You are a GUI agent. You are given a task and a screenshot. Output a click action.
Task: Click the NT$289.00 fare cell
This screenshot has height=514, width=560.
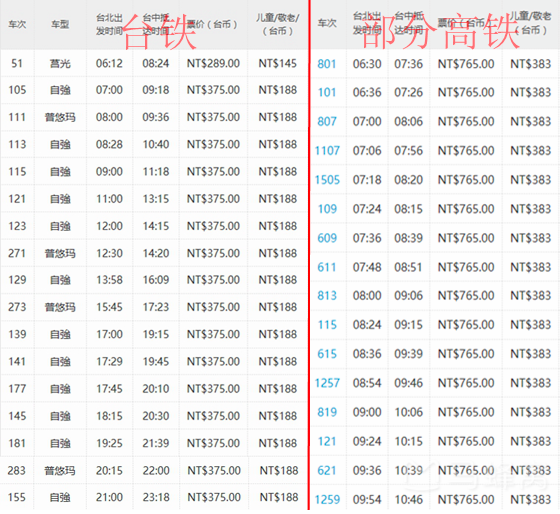[213, 64]
